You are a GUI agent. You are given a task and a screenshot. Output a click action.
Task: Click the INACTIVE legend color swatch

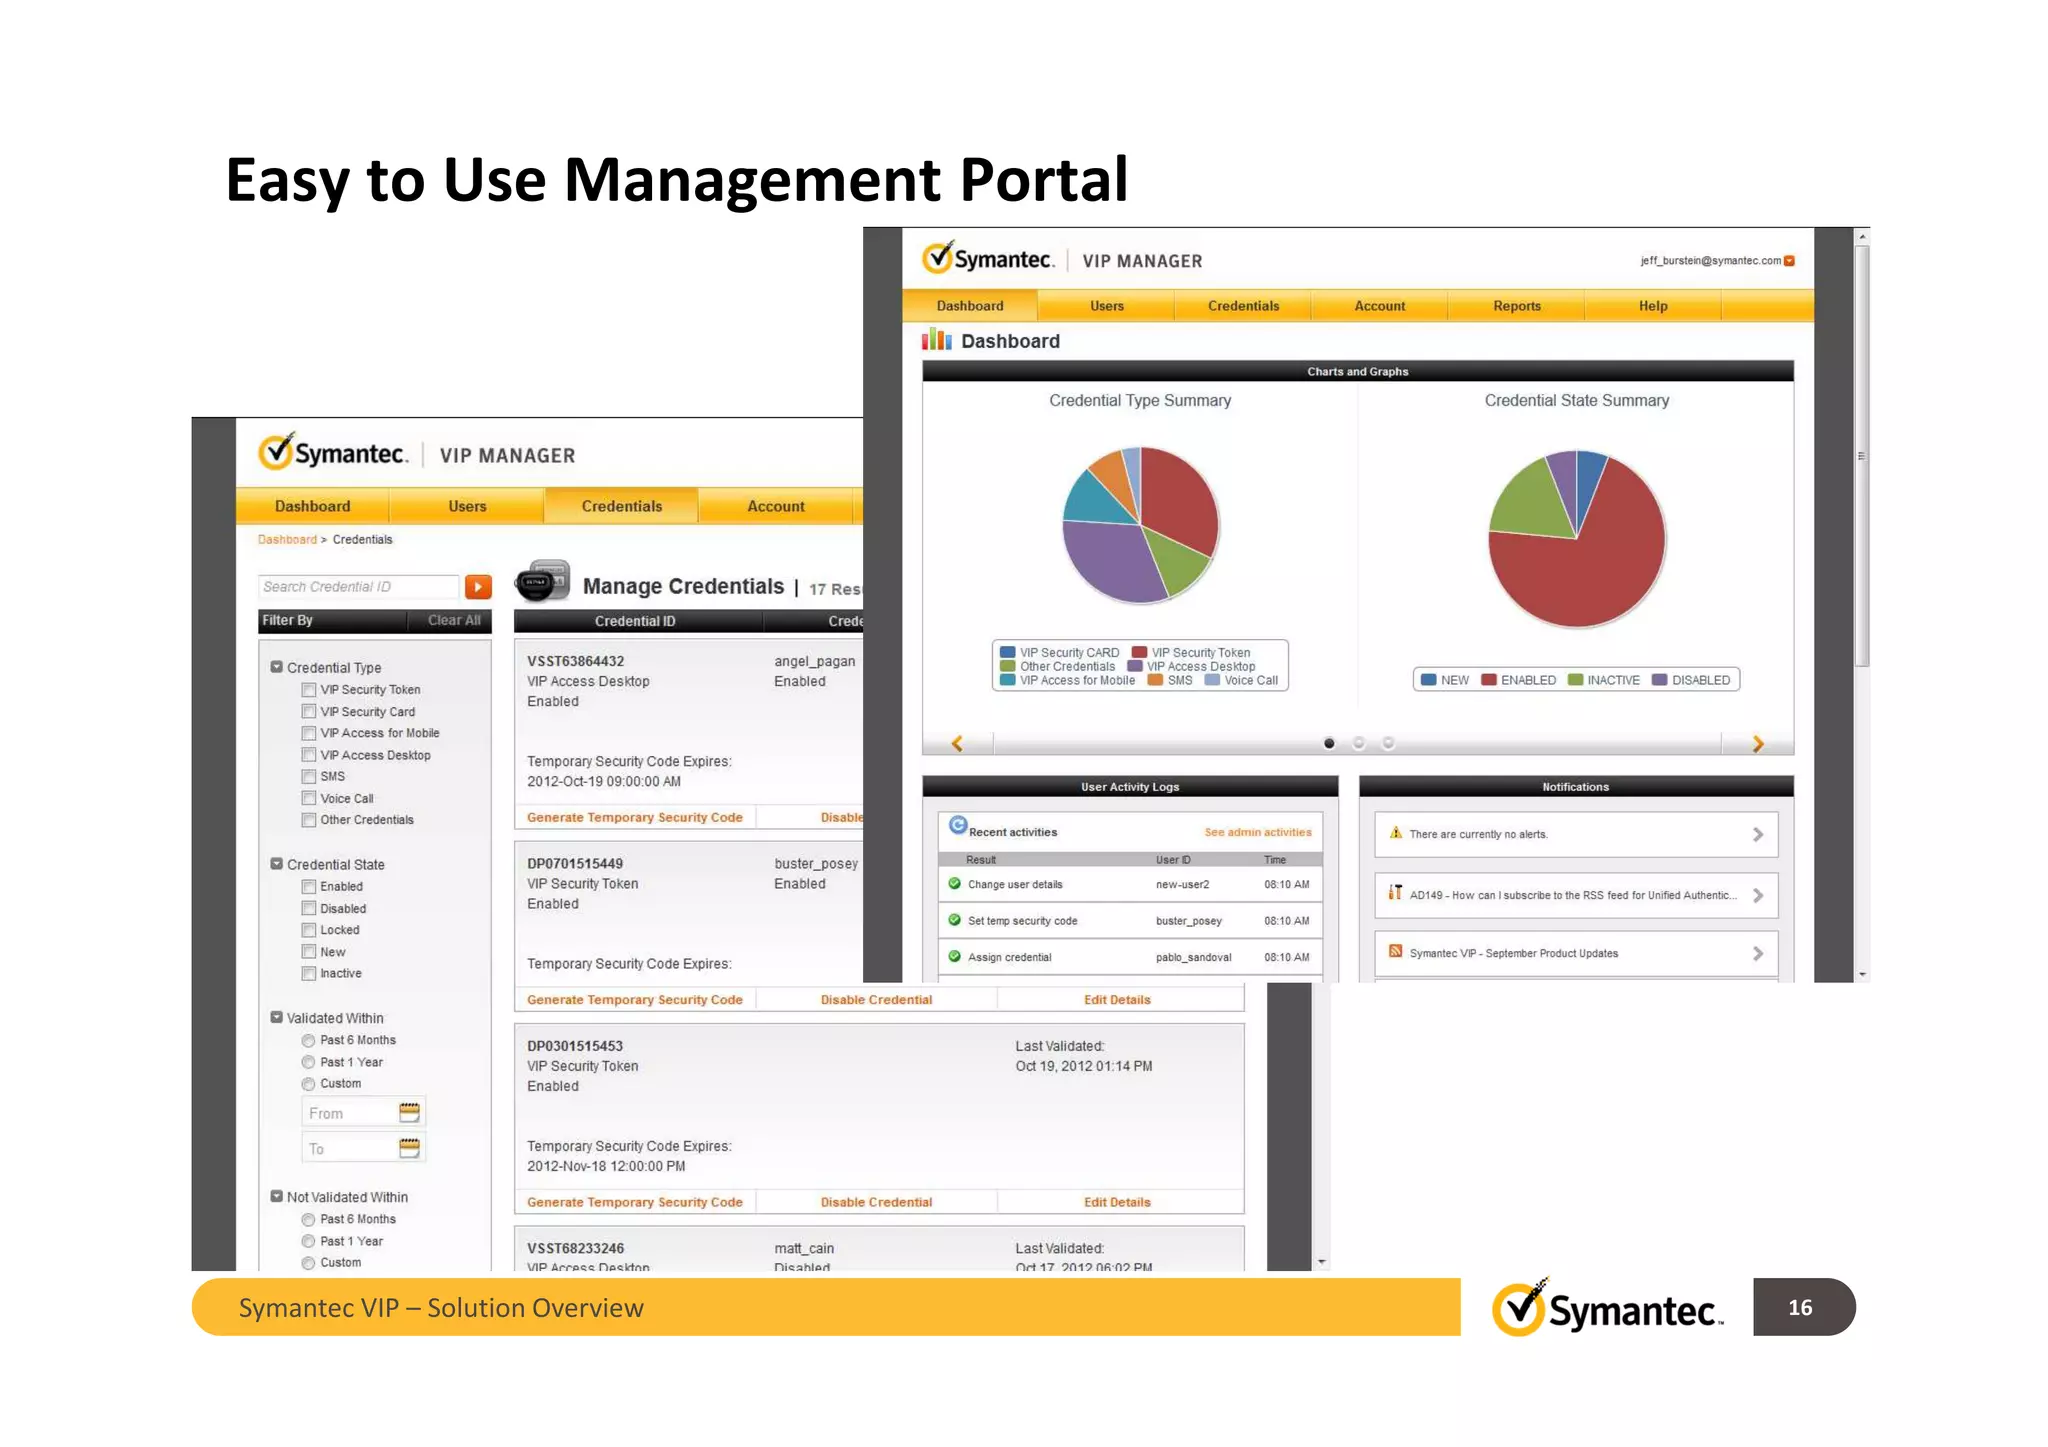1576,680
